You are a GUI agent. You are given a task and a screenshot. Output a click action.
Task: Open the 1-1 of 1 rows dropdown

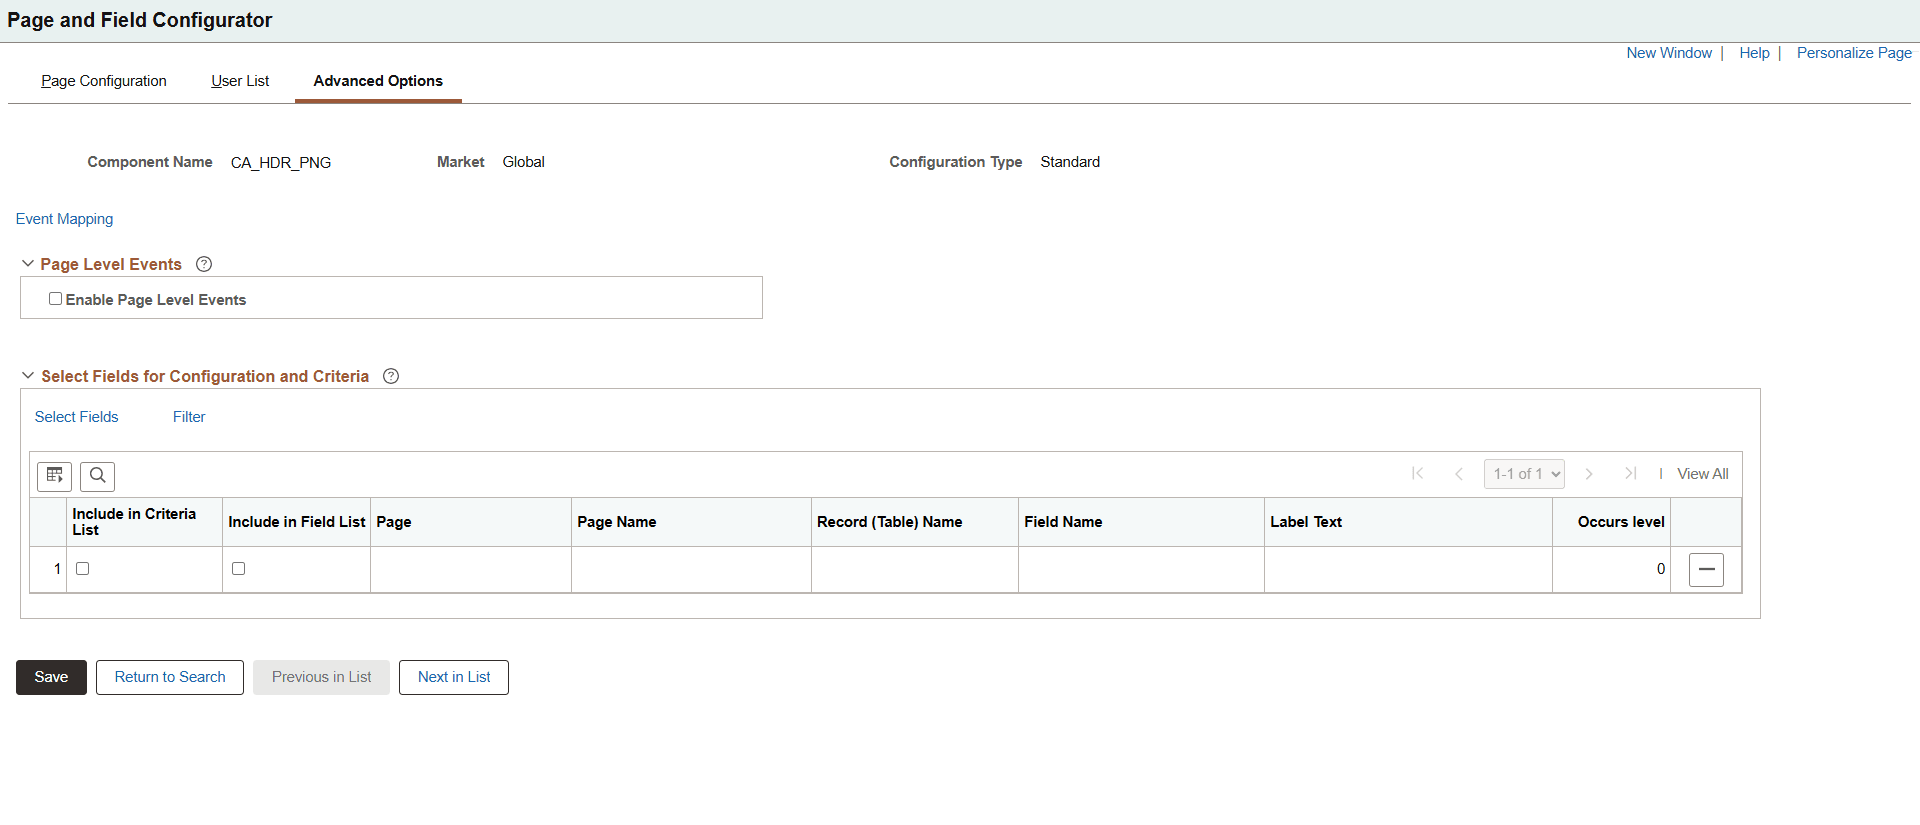tap(1524, 474)
